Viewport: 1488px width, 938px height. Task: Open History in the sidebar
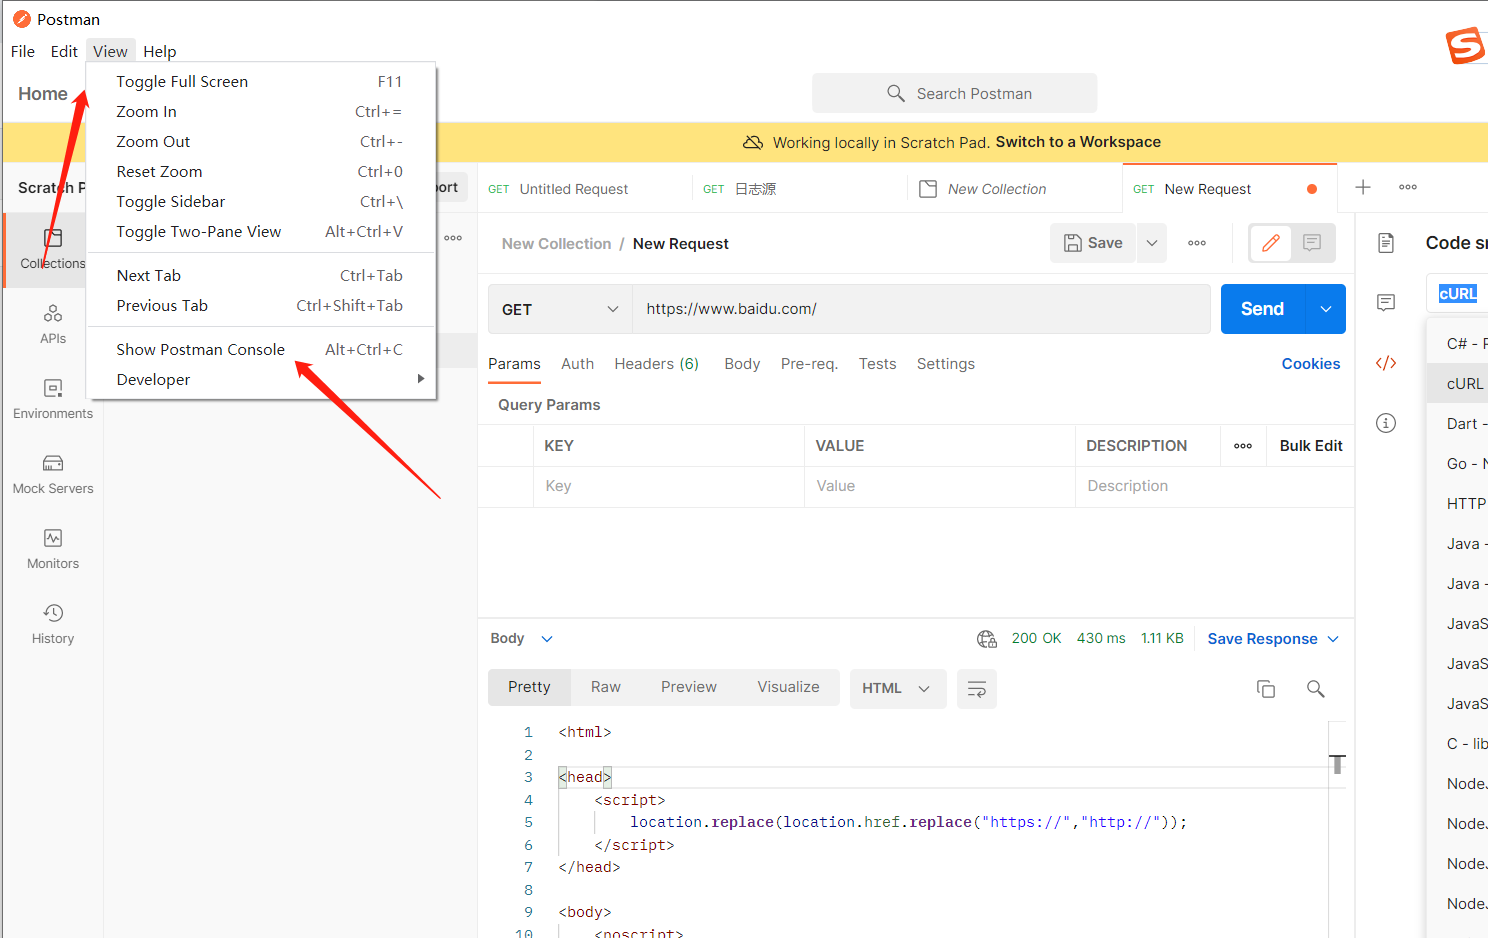pyautogui.click(x=53, y=624)
